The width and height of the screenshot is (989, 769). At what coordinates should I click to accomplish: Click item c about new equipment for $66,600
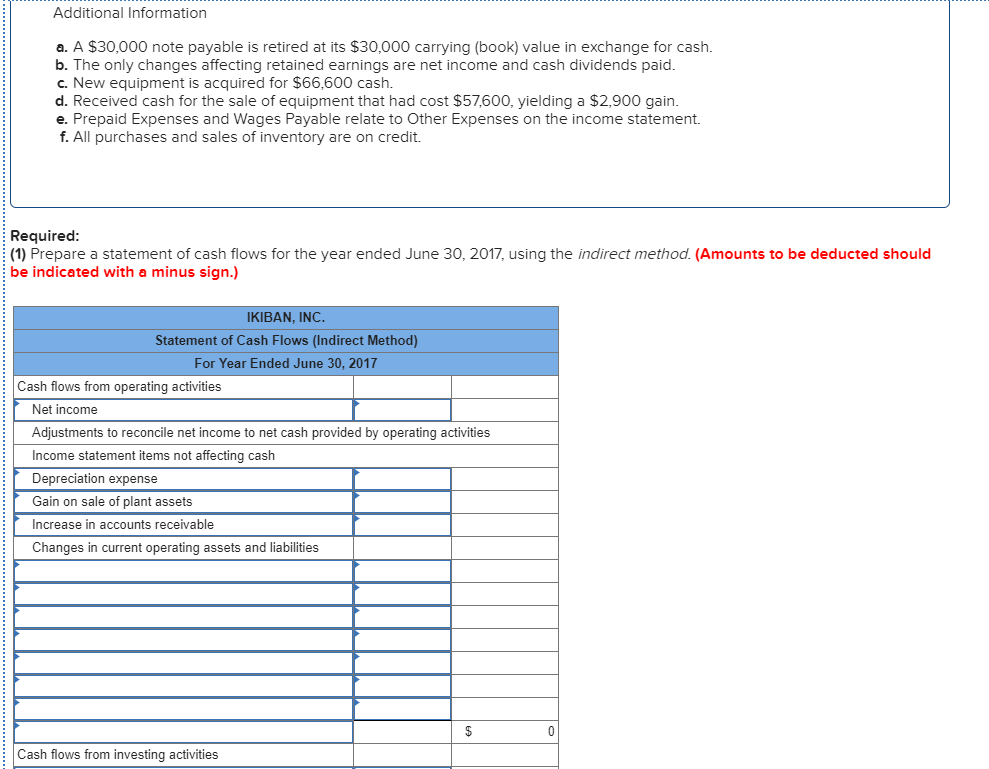[x=225, y=83]
